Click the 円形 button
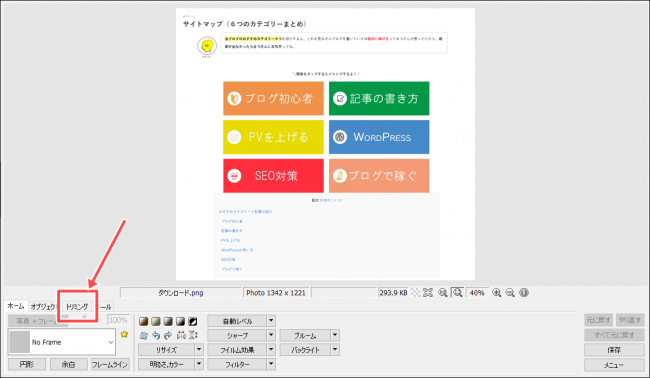Image resolution: width=650 pixels, height=378 pixels. click(x=27, y=364)
